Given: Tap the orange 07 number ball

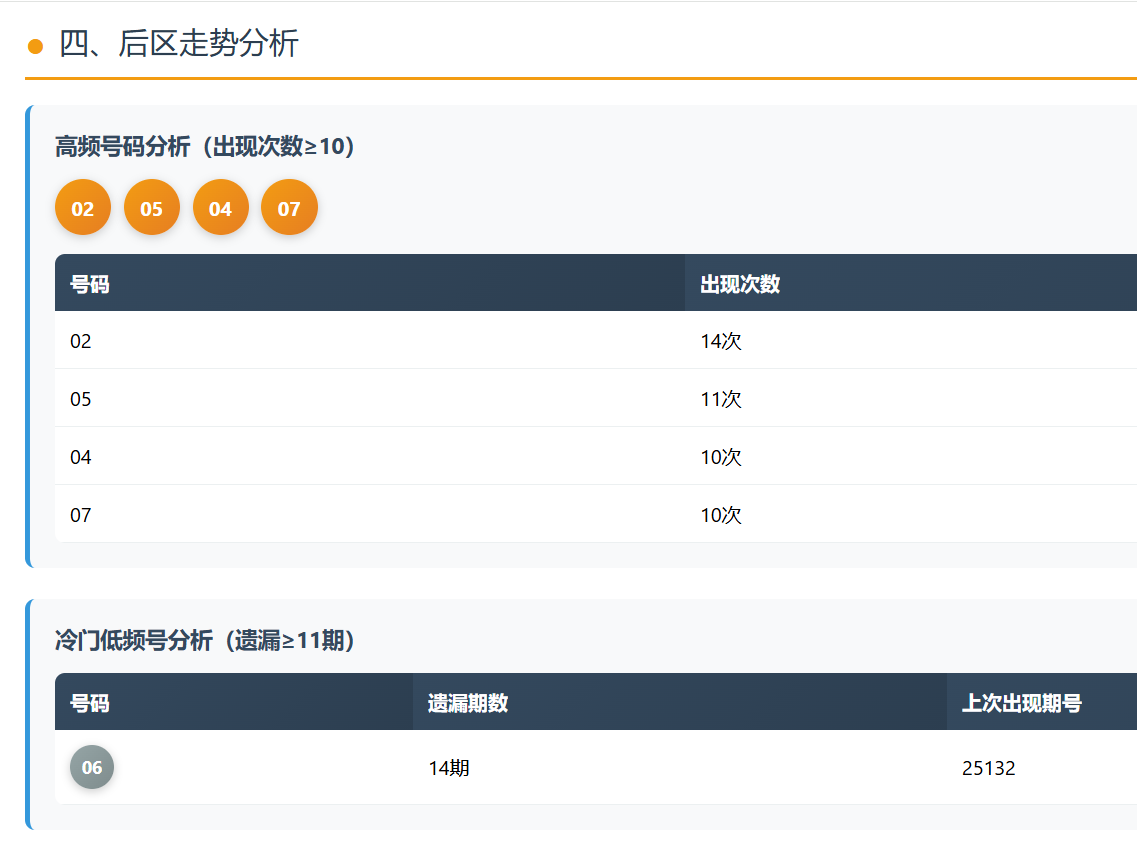Looking at the screenshot, I should tap(289, 208).
